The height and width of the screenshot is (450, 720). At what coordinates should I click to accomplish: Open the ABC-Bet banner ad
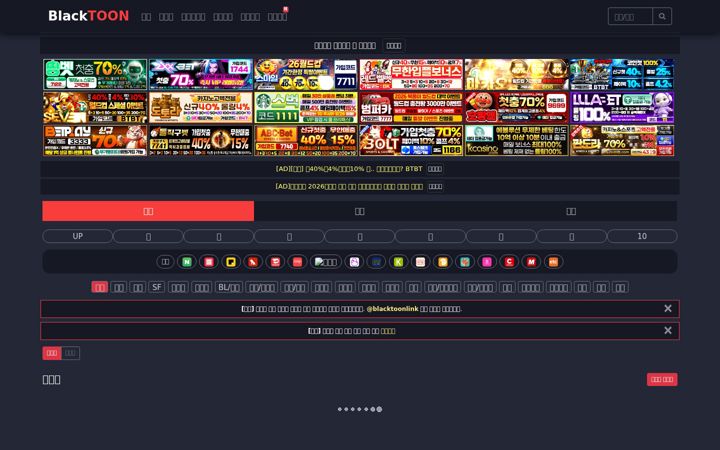[305, 141]
